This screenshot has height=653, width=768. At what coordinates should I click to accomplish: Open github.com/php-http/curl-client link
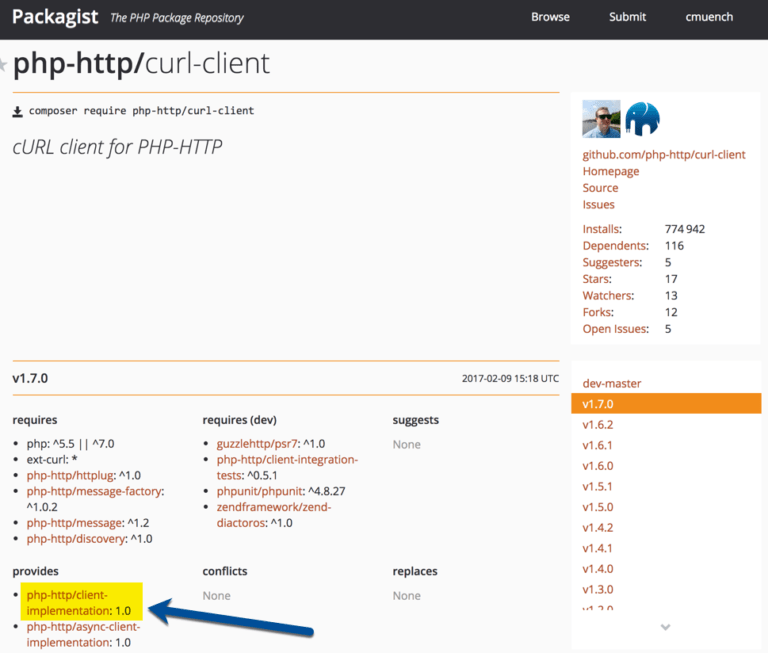click(664, 155)
